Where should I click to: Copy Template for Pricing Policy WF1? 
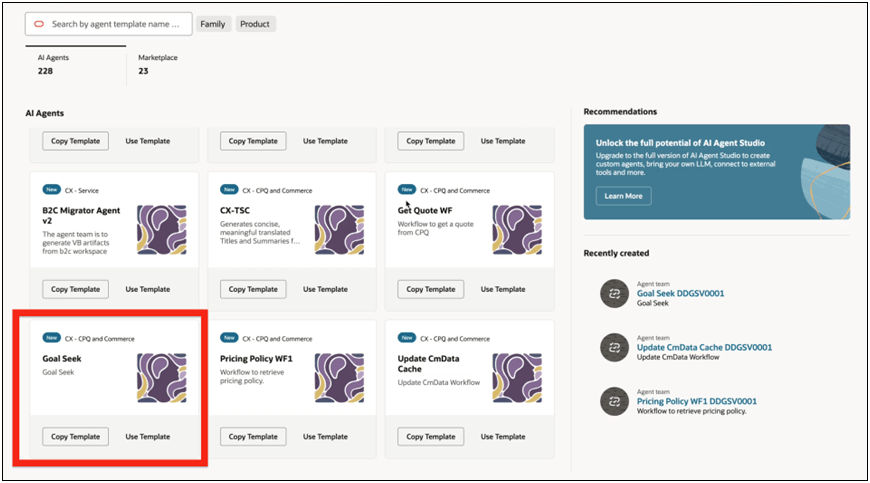click(x=253, y=436)
